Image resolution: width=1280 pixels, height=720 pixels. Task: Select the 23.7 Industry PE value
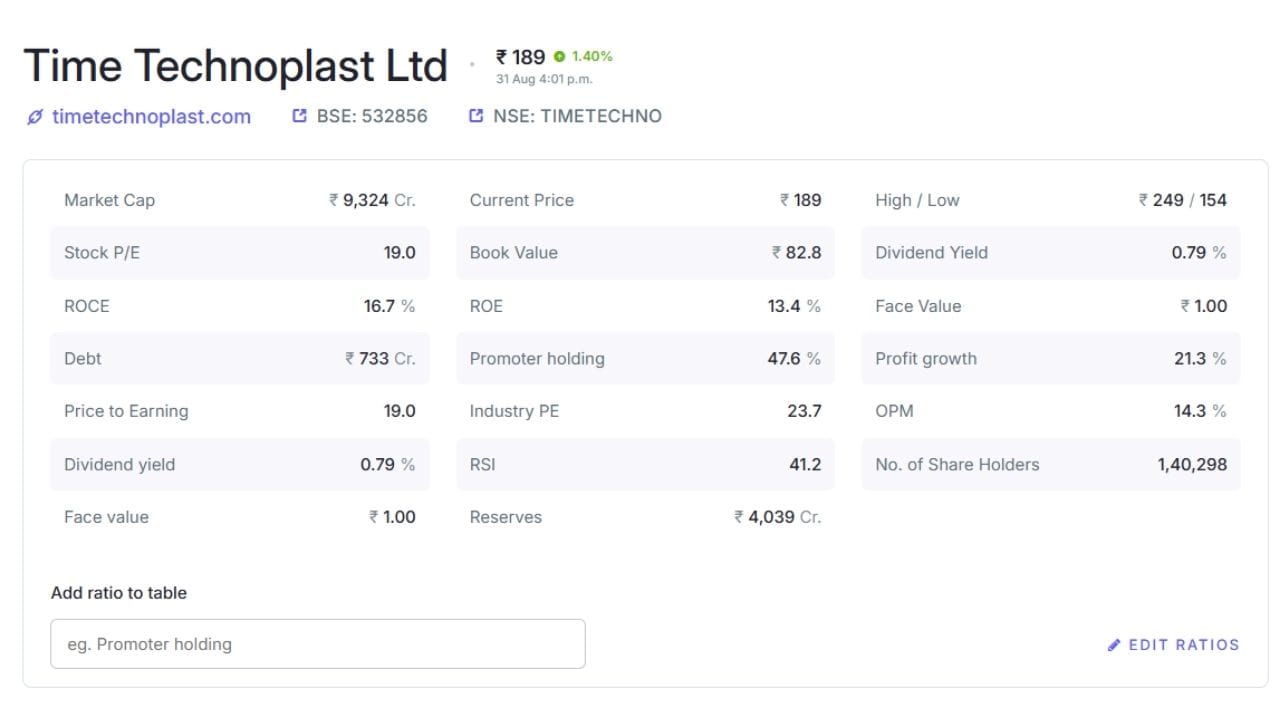click(804, 411)
